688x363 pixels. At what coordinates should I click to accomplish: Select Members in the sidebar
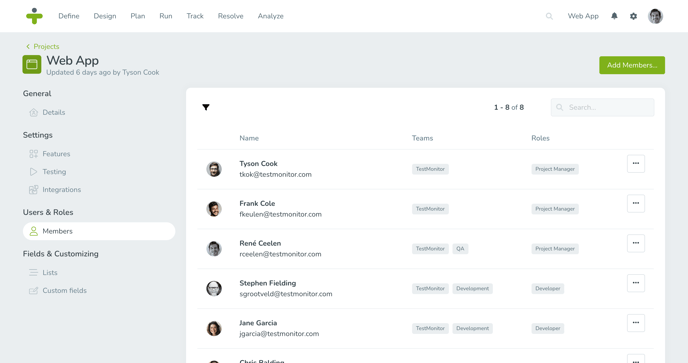(99, 231)
